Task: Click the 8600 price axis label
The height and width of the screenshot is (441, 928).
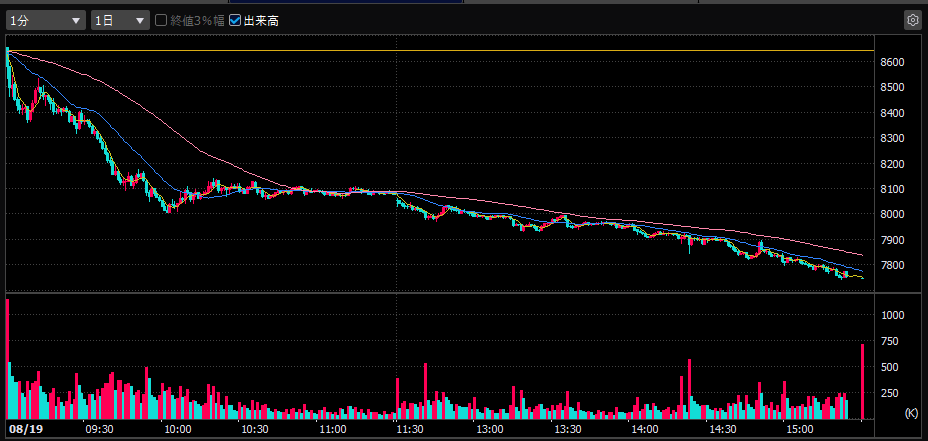Action: point(892,62)
